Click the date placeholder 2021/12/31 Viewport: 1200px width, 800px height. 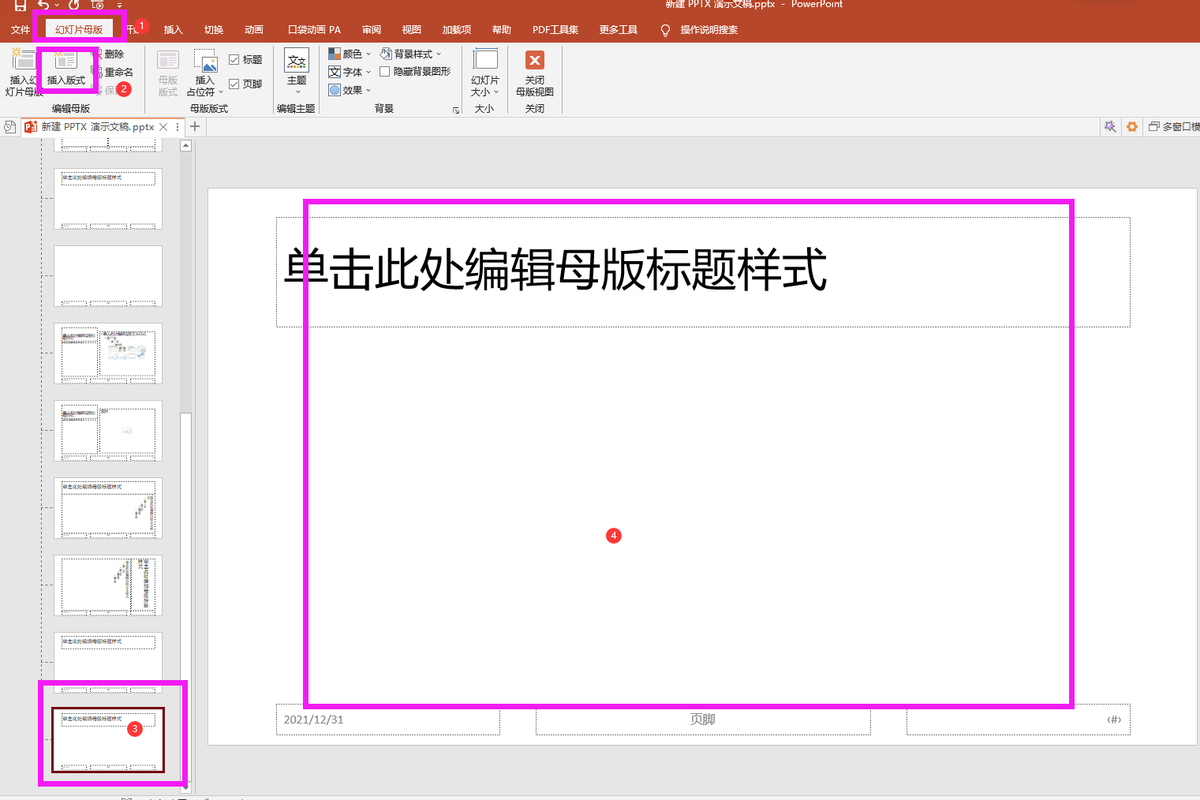click(x=387, y=720)
